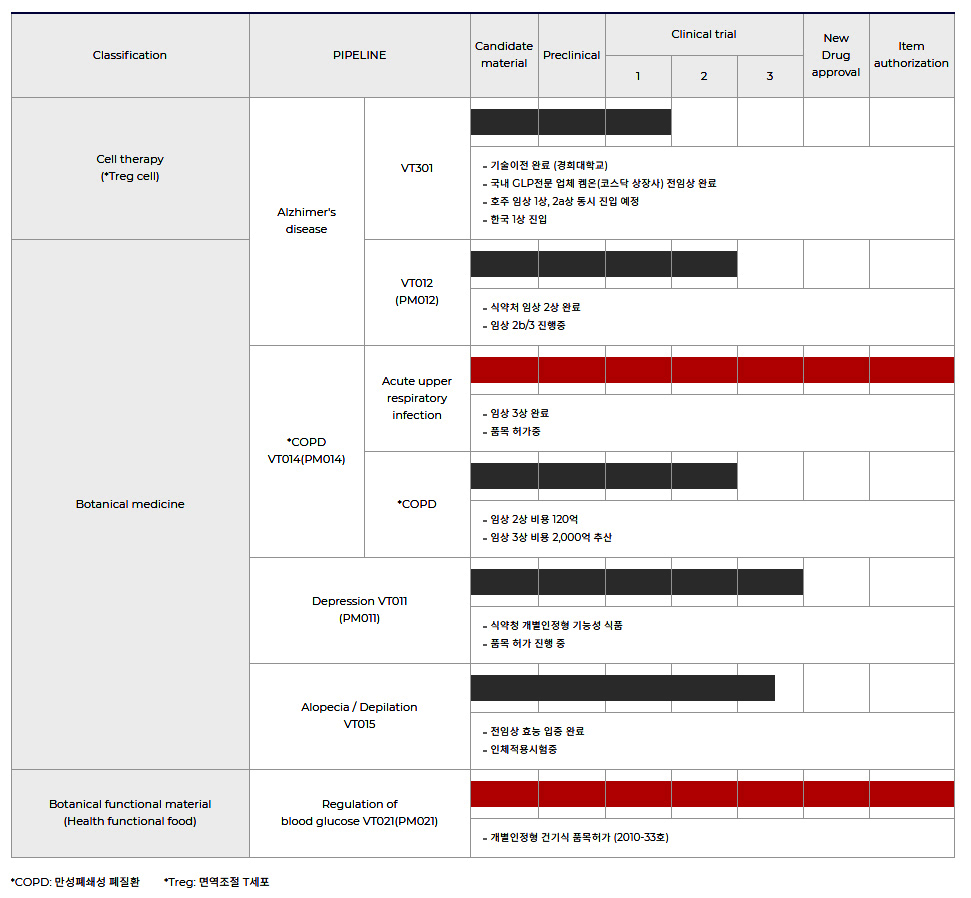Click the red Acute upper respiratory infection progress bar

click(x=711, y=370)
